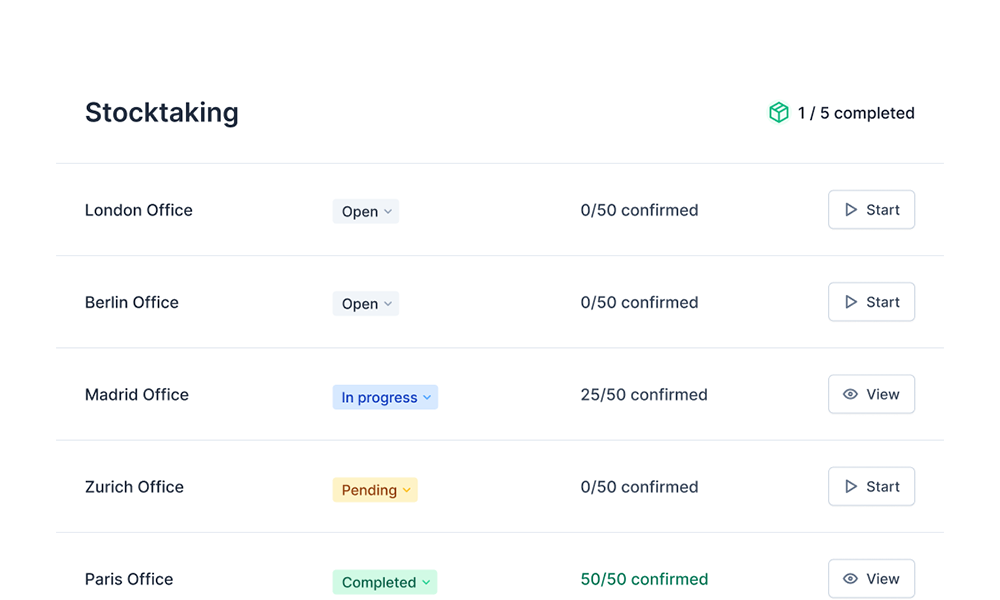Start the Zurich Office stocktaking
Screen dimensions: 1000x600
[871, 486]
